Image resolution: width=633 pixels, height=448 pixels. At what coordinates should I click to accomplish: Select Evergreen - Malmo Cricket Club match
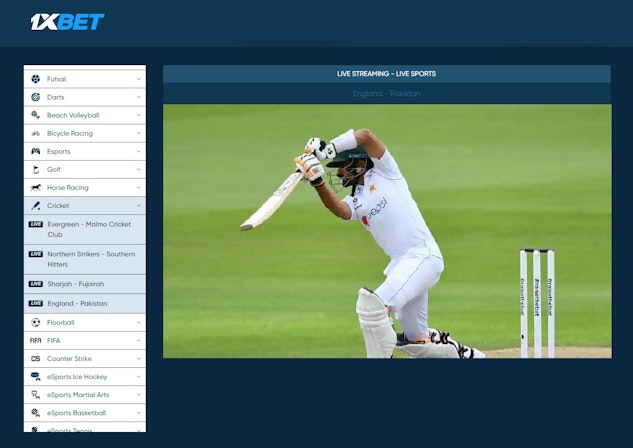coord(89,229)
